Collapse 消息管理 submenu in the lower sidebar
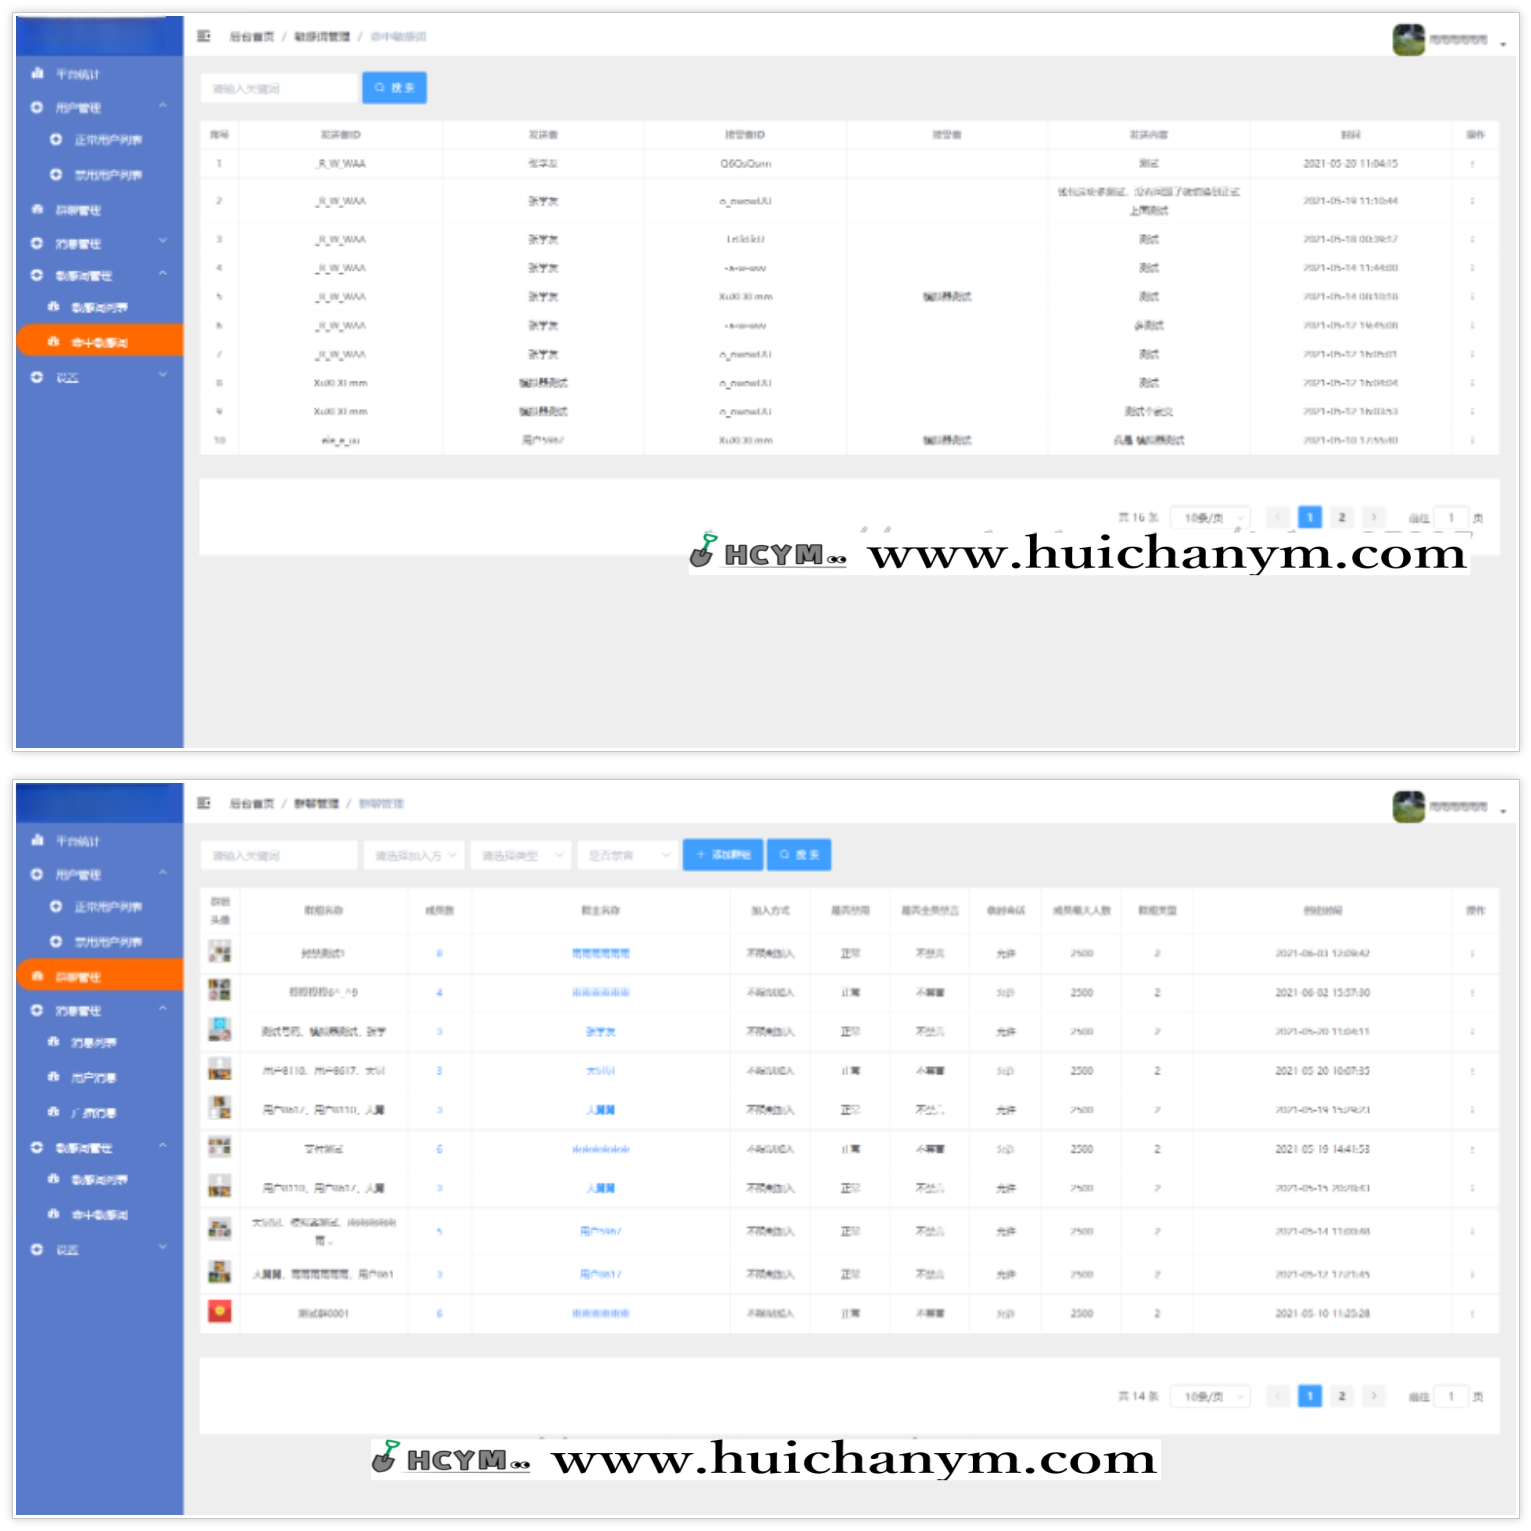 [162, 1010]
